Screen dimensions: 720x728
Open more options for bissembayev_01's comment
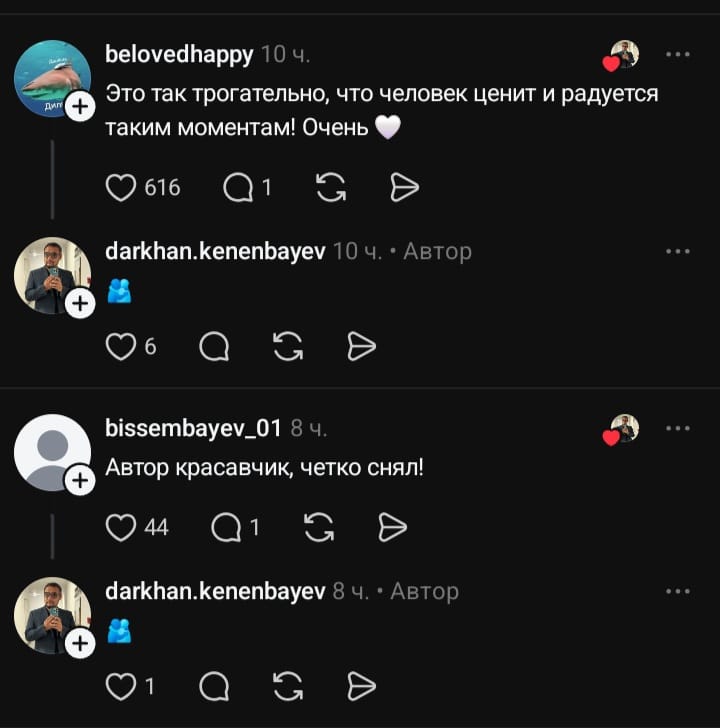click(678, 428)
